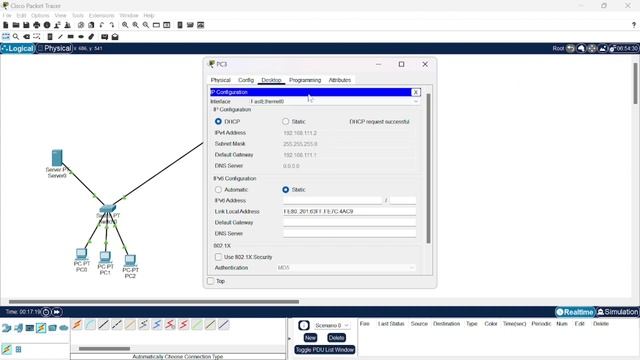Switch to Attributes tab in PC3 window
The image size is (640, 360).
click(340, 80)
